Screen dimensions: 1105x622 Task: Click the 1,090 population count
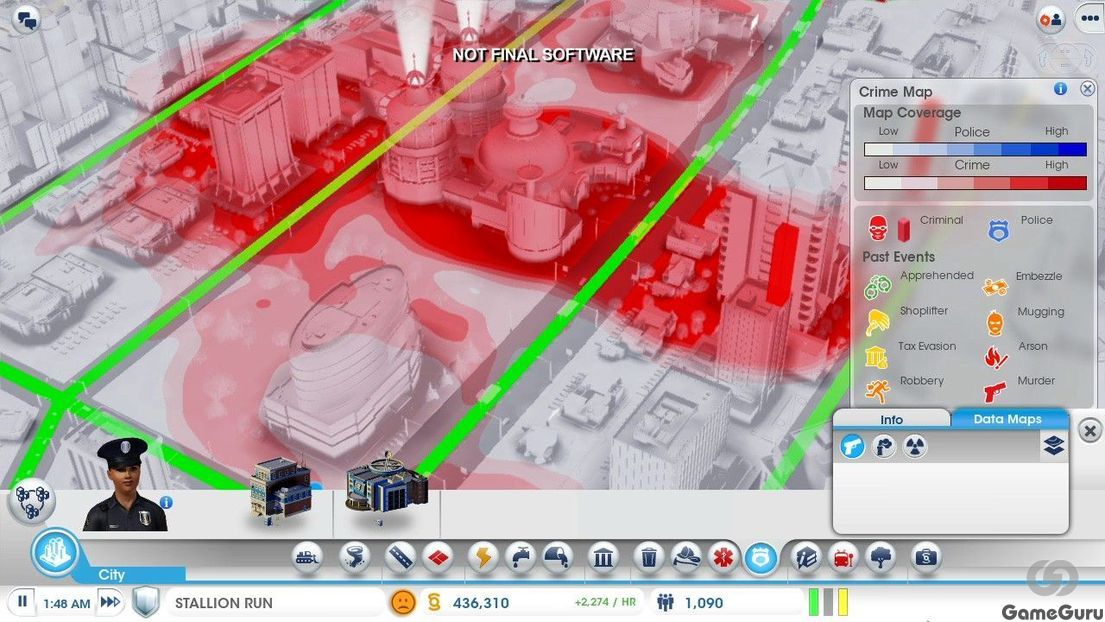point(703,603)
